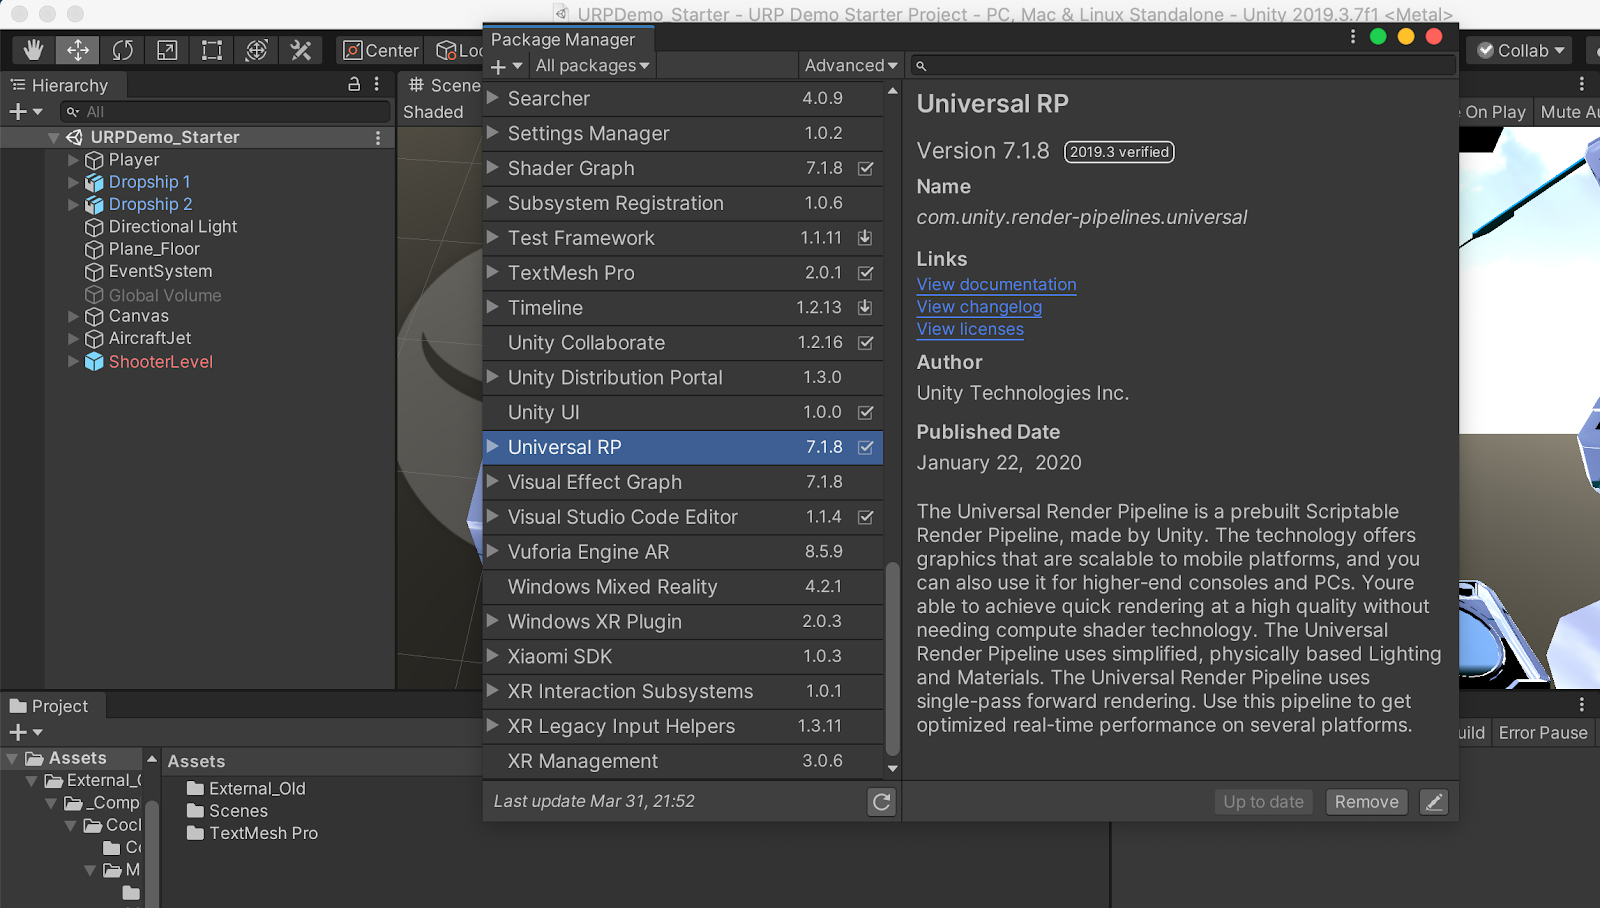The height and width of the screenshot is (908, 1600).
Task: Select the Scale tool
Action: [x=166, y=50]
